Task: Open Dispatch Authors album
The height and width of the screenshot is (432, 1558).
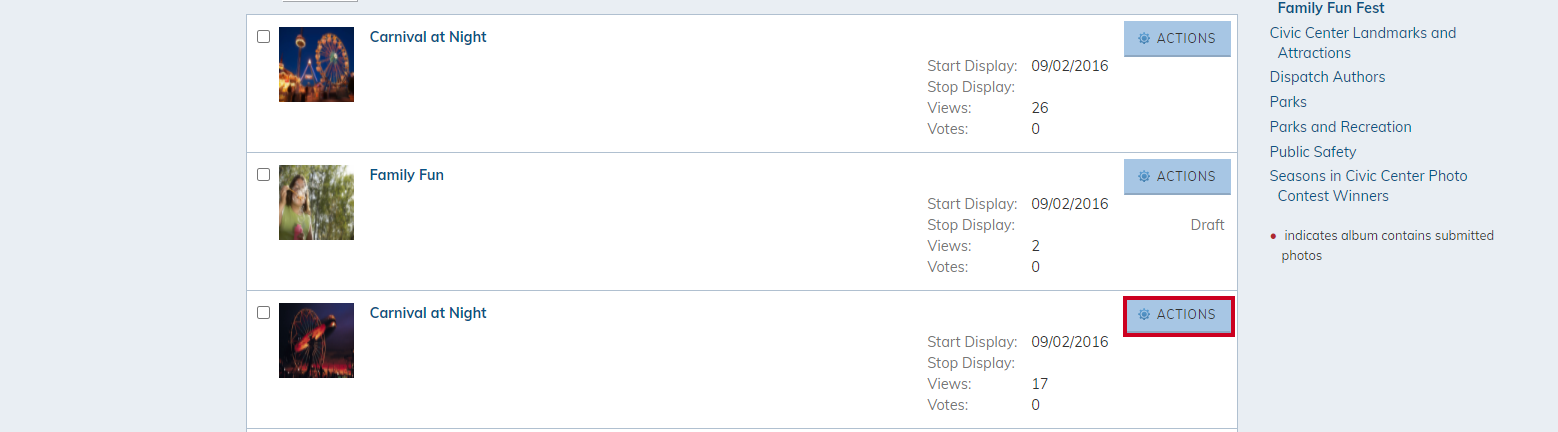Action: 1328,77
